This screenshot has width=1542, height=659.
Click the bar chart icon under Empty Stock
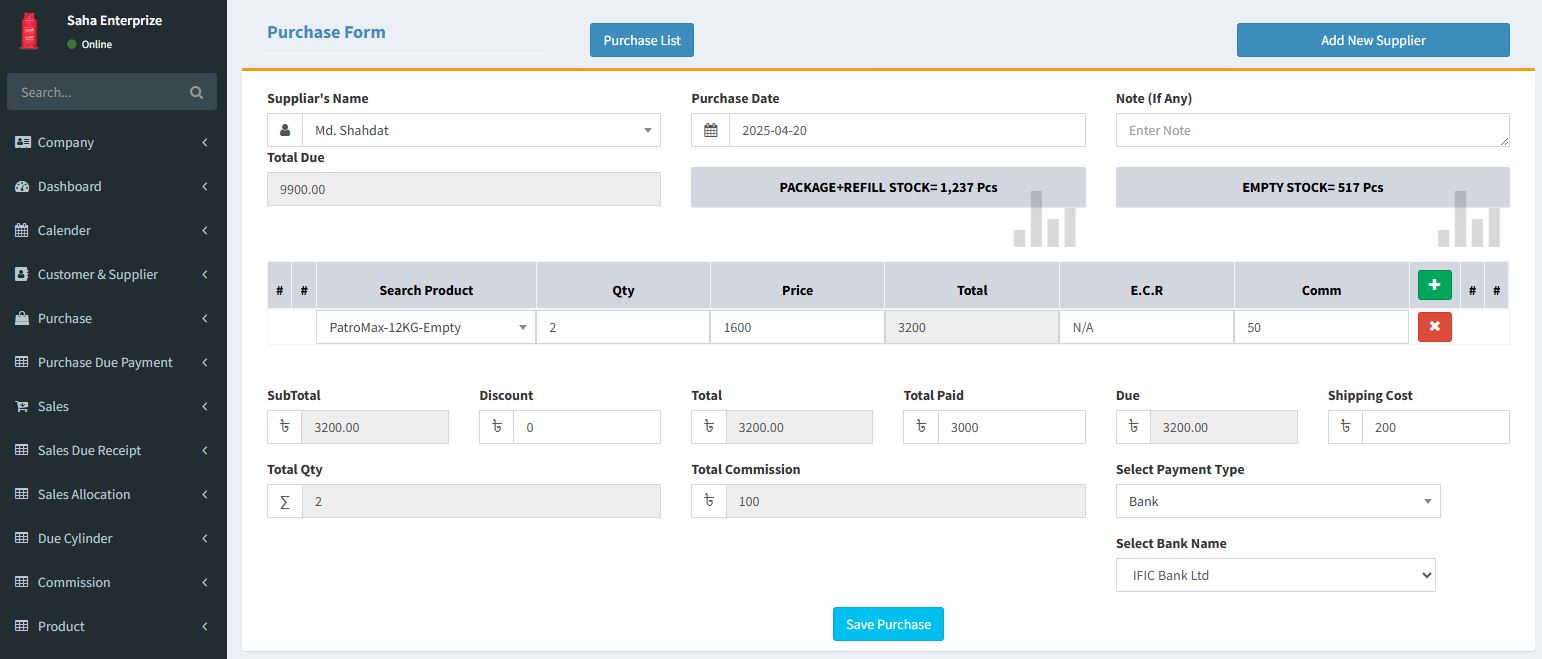pos(1469,219)
